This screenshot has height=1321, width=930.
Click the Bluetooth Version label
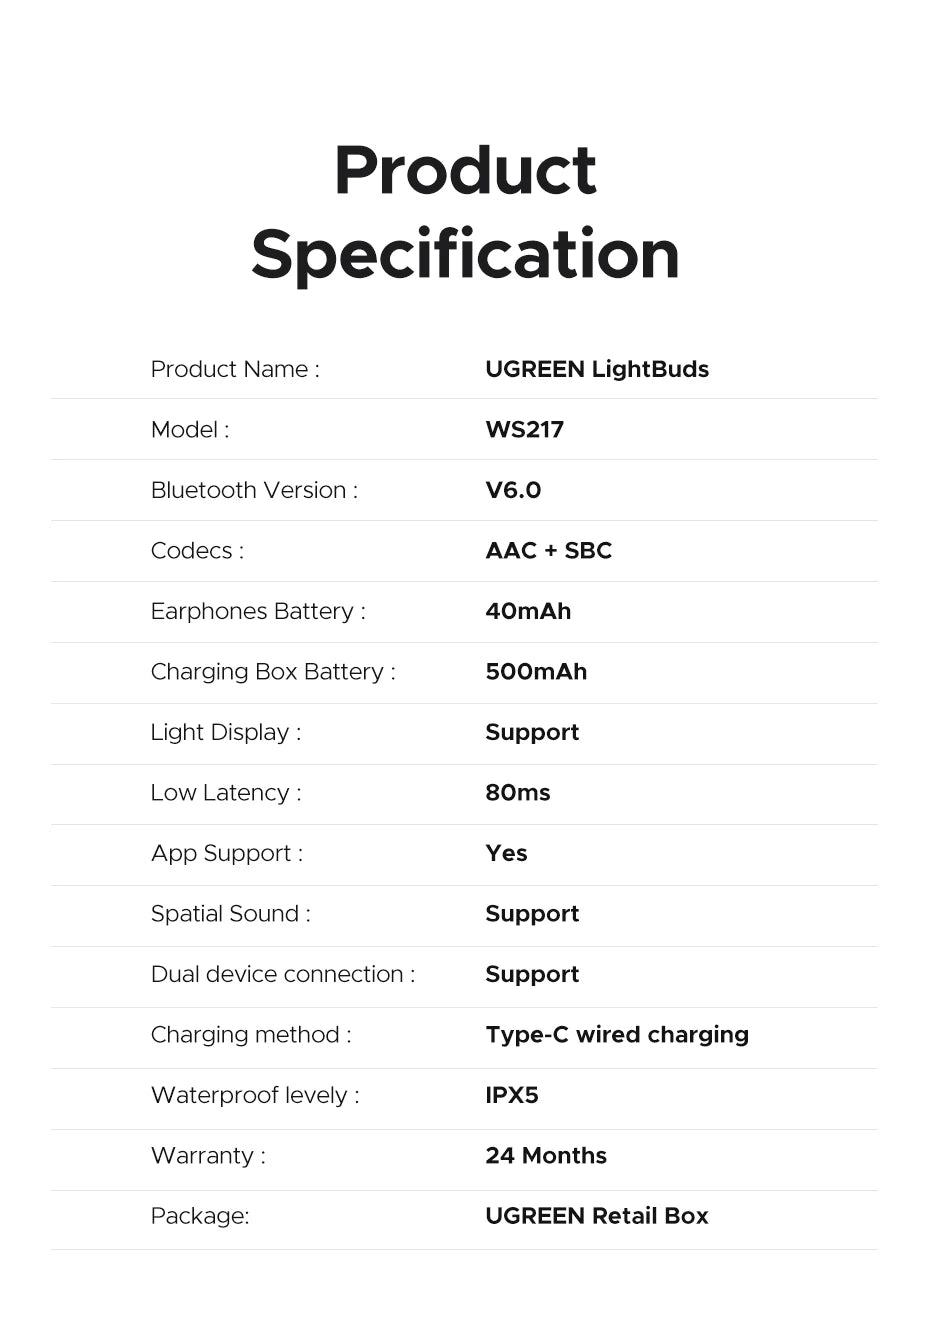tap(254, 490)
